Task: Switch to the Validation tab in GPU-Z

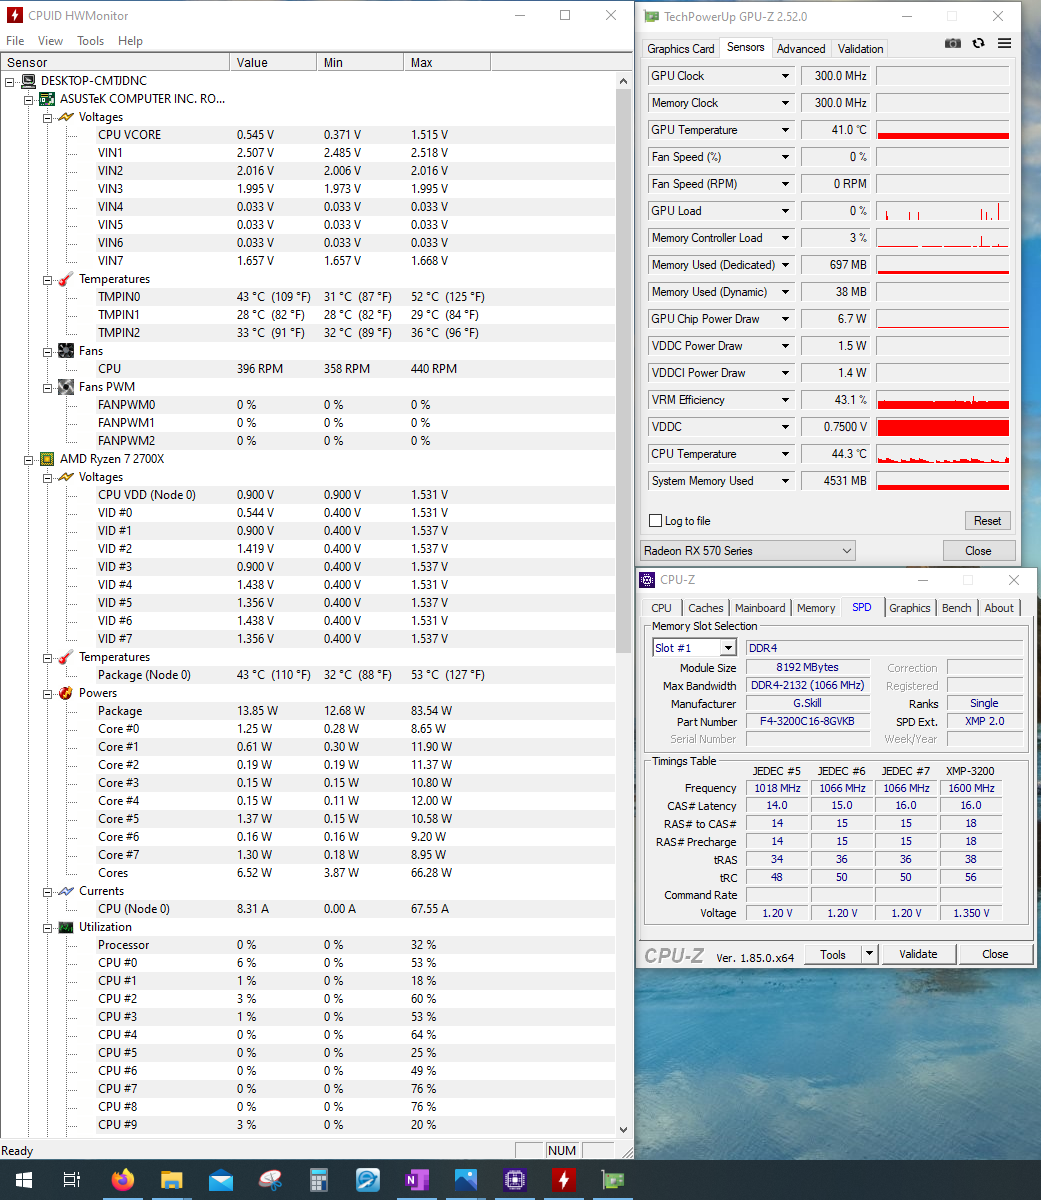Action: [x=861, y=49]
